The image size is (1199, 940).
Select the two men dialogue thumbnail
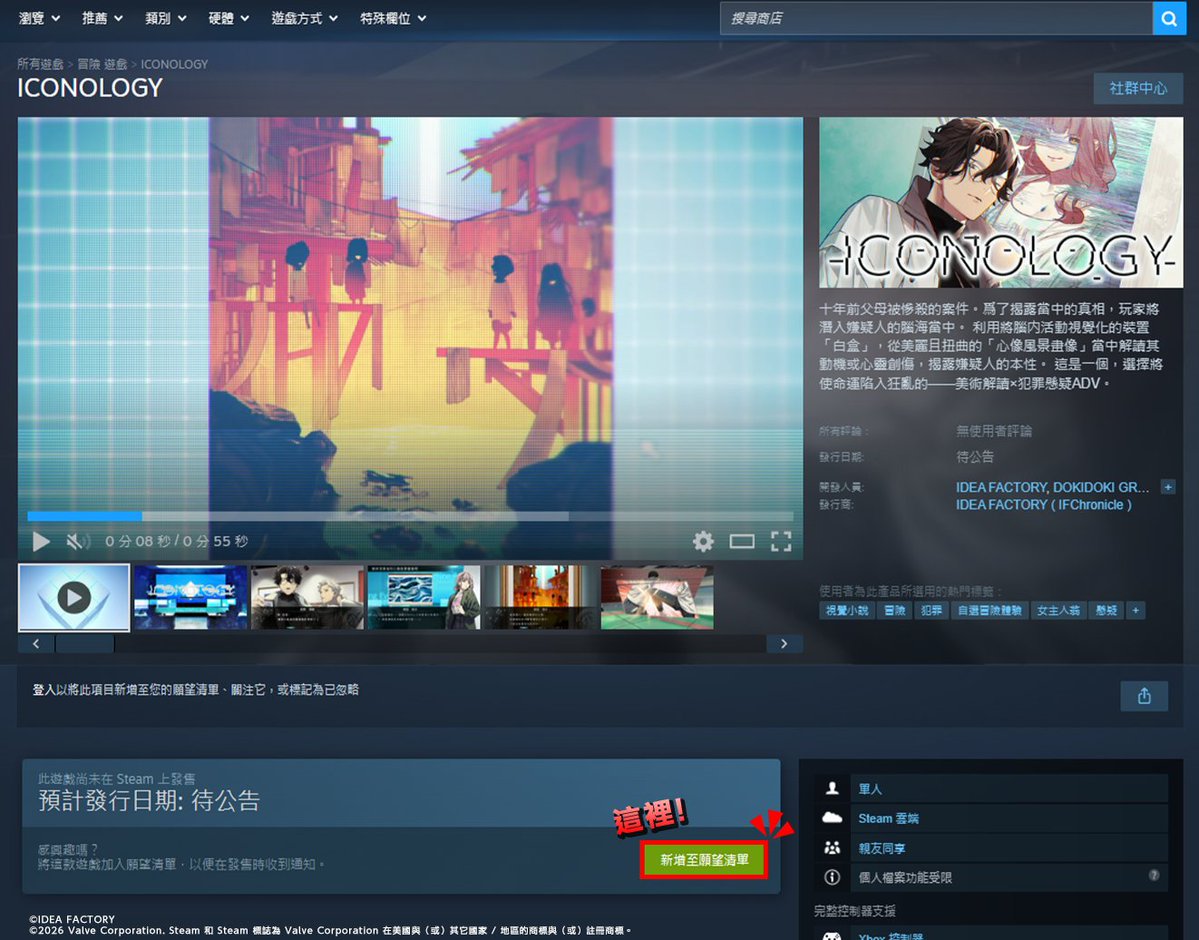click(307, 597)
